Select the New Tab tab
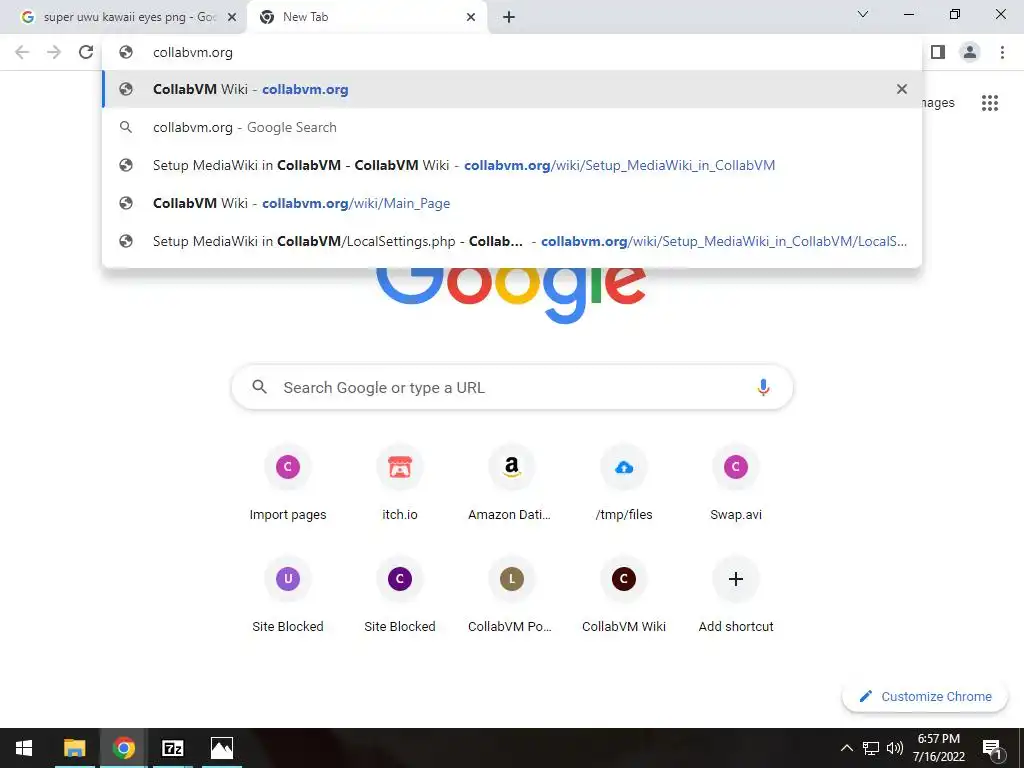 (367, 17)
